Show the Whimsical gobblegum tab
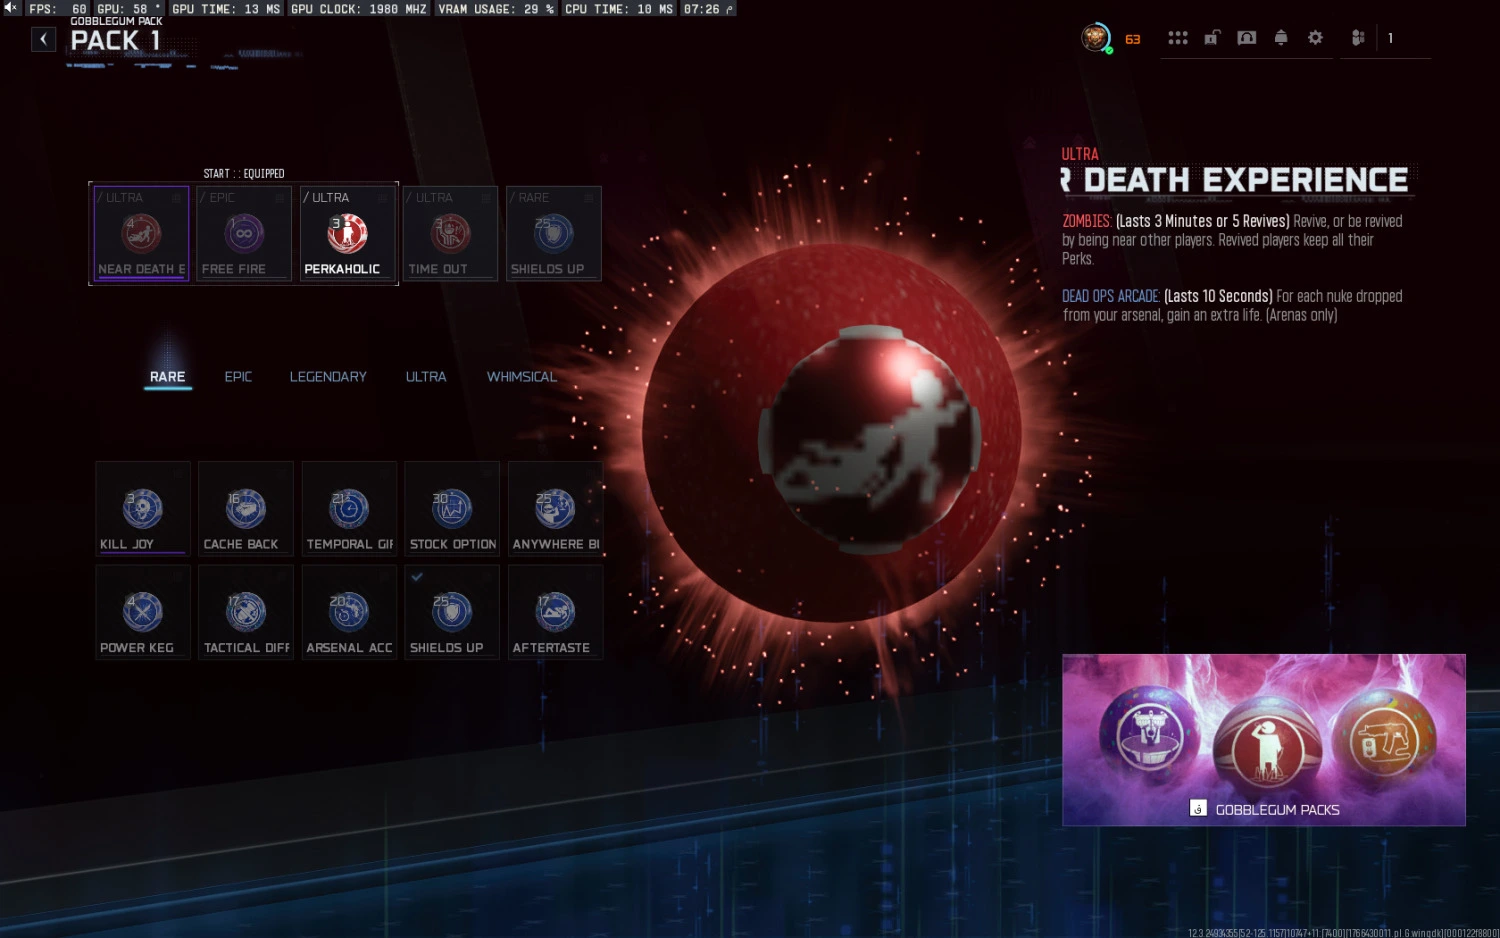This screenshot has width=1500, height=938. point(521,377)
